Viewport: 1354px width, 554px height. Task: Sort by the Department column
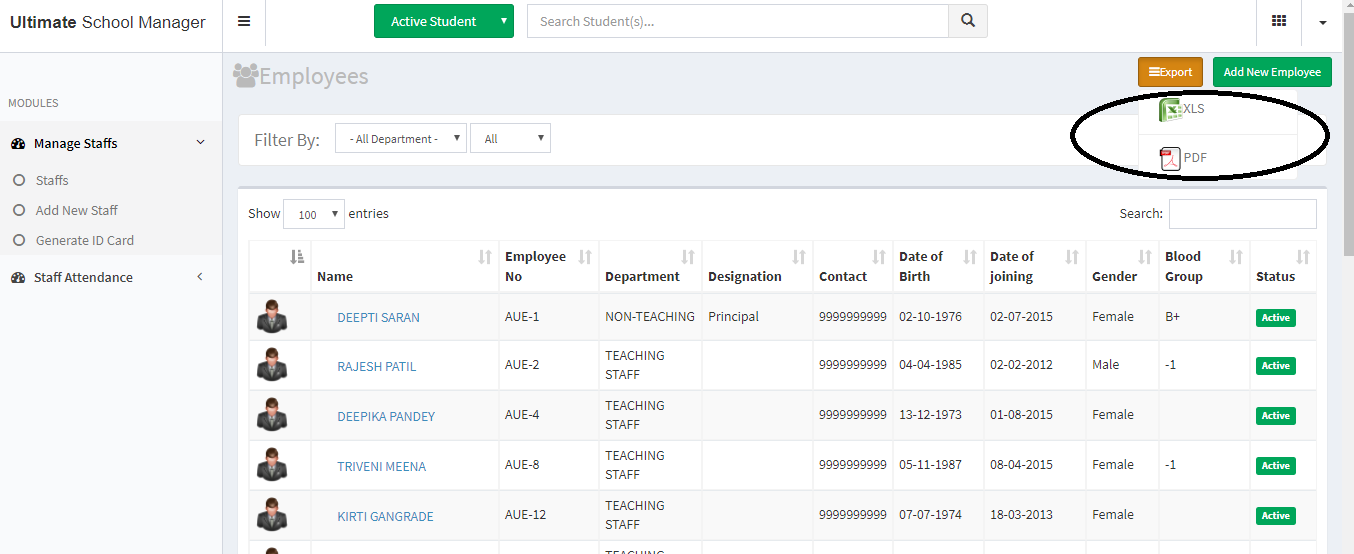pyautogui.click(x=650, y=267)
